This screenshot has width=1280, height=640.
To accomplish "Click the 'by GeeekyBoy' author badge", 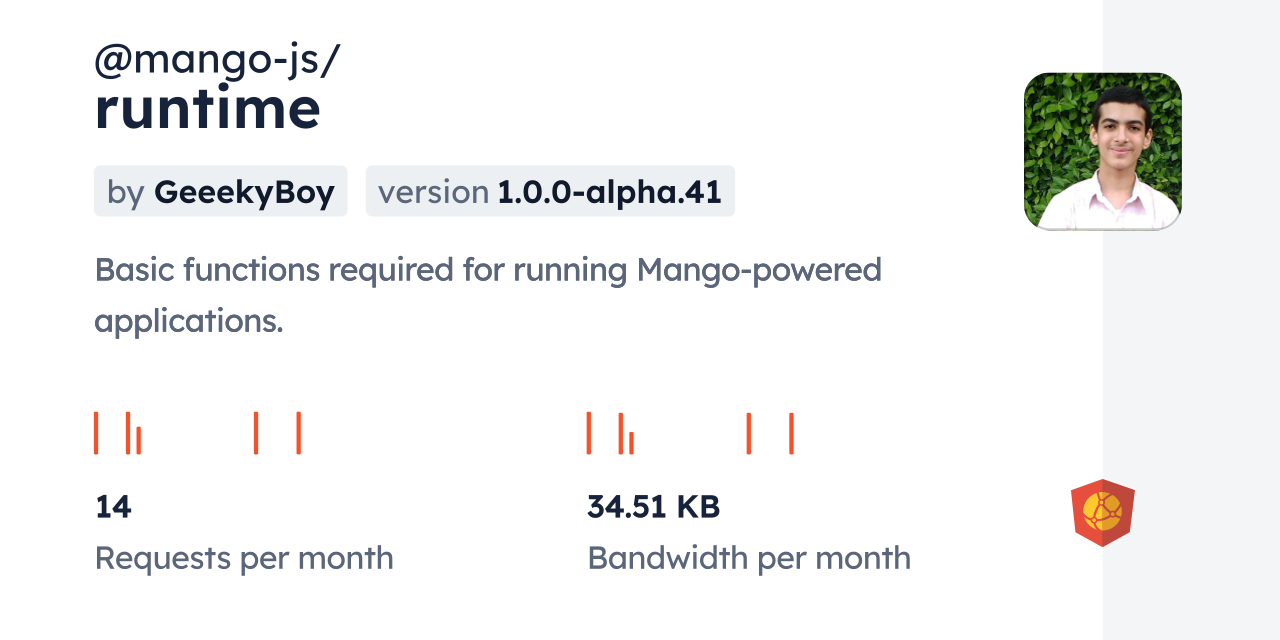I will 220,191.
